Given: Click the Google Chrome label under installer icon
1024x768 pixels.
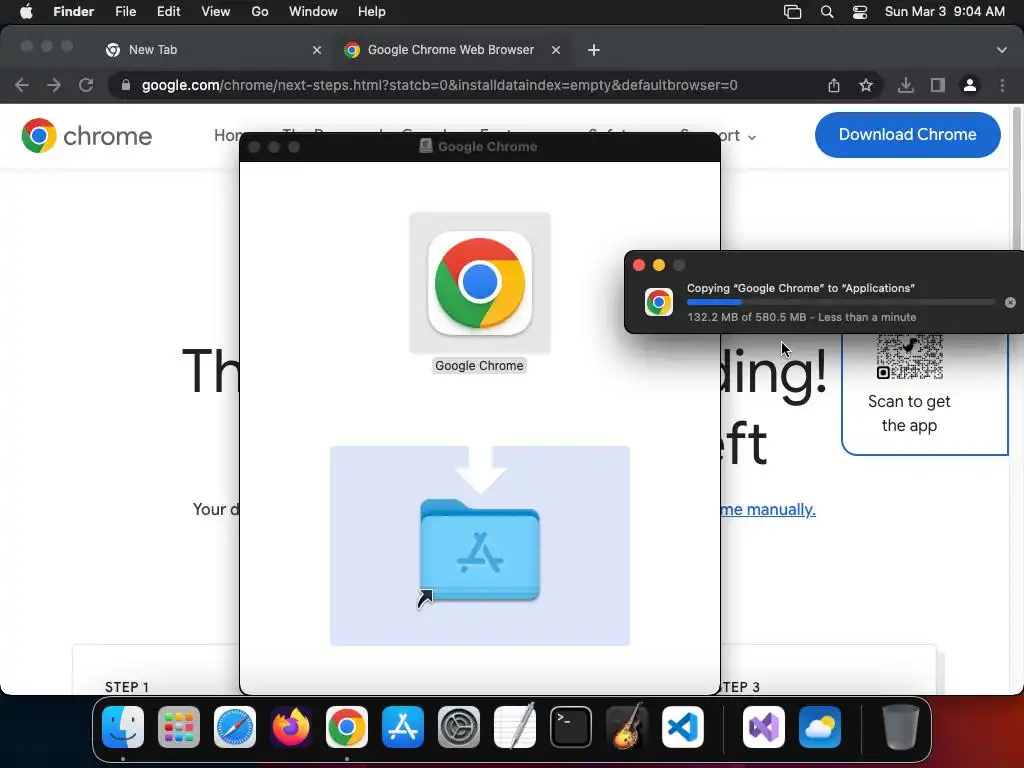Looking at the screenshot, I should coord(479,366).
